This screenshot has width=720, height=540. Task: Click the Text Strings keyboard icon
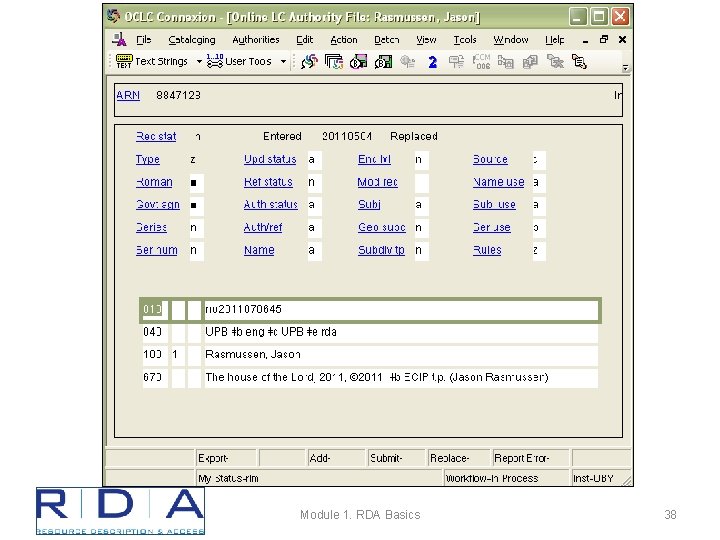click(x=124, y=61)
